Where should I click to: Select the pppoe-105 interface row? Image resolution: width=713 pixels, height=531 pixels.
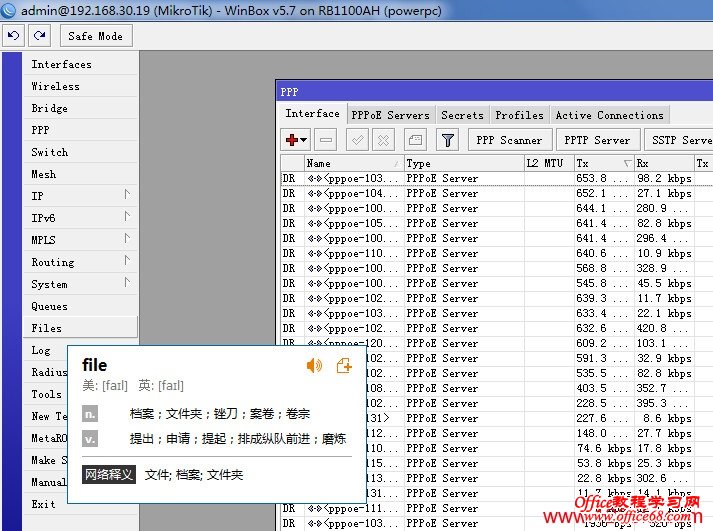[497, 223]
